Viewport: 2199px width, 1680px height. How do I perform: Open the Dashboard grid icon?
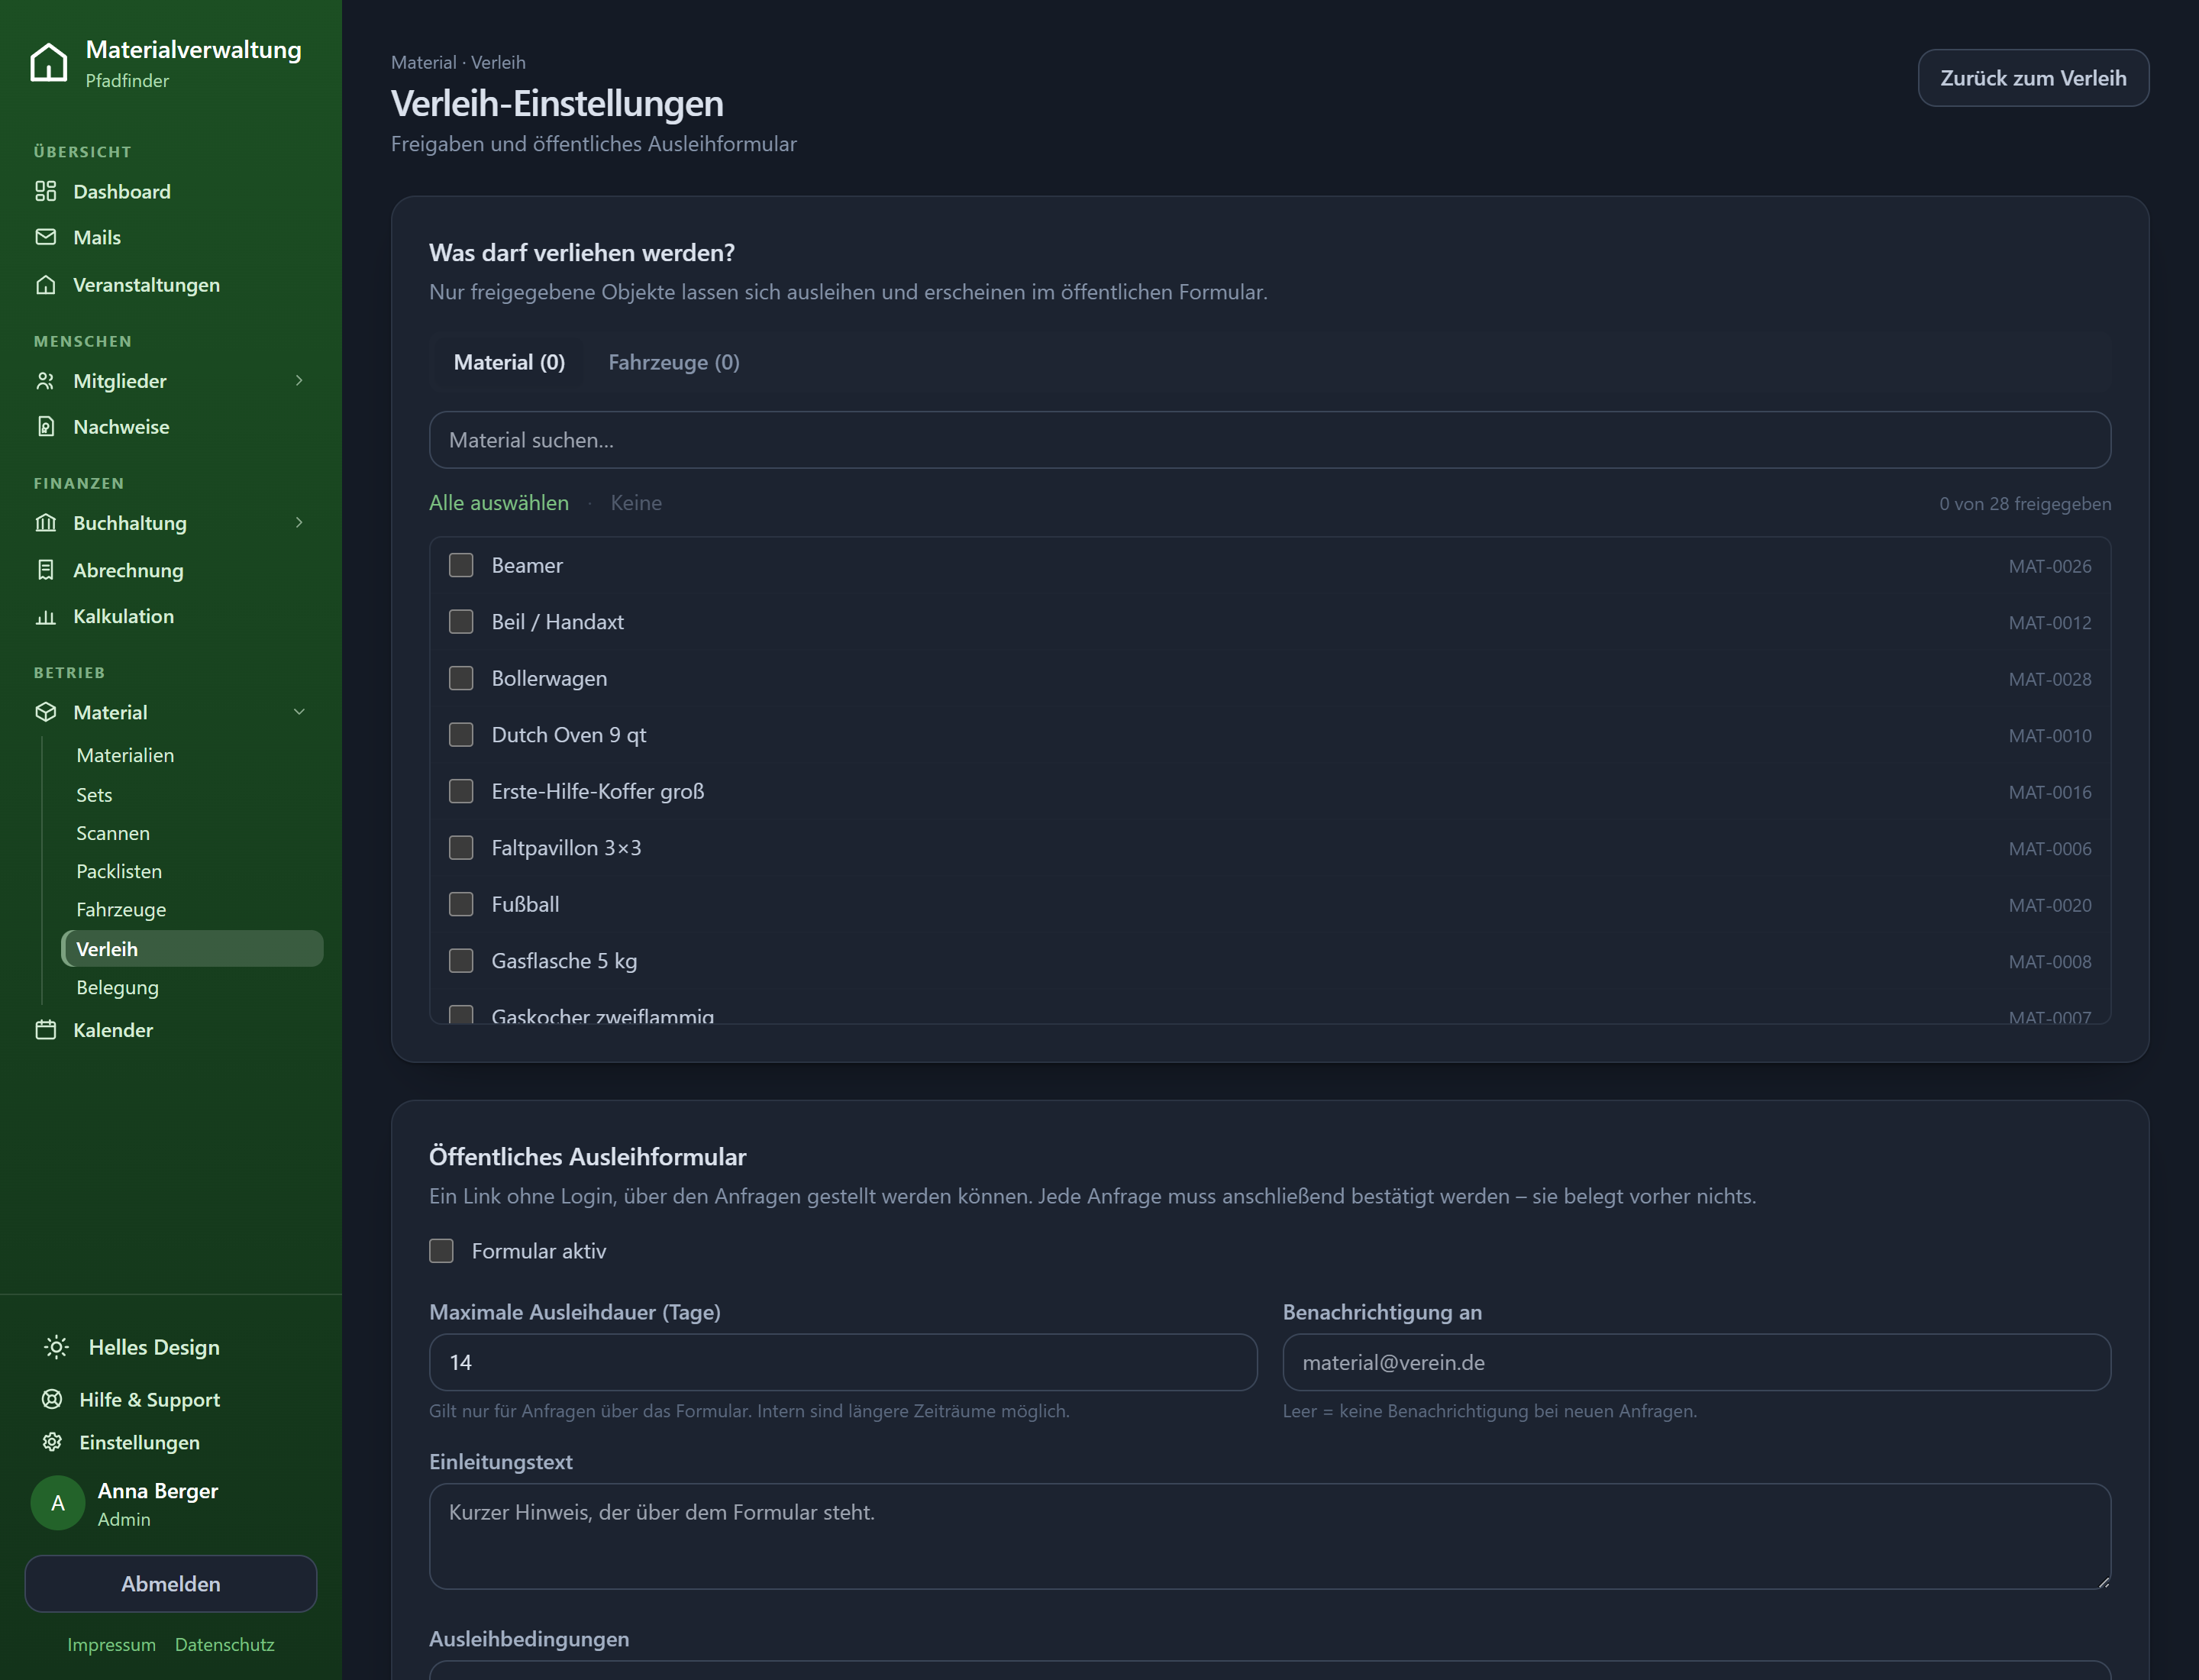[46, 191]
